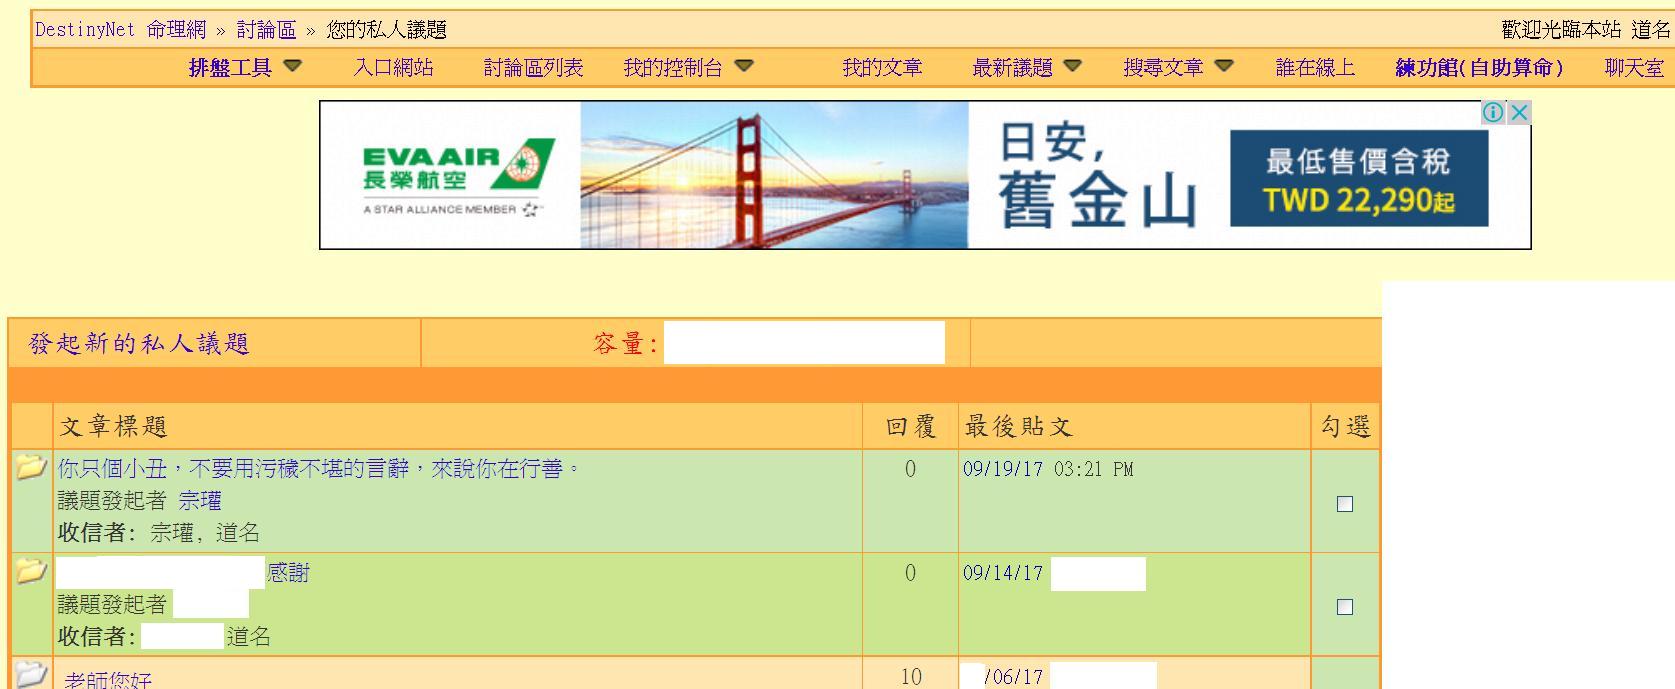Click the folder icon beside the 老師您好 topic
Viewport: 1675px width, 689px height.
pos(31,674)
